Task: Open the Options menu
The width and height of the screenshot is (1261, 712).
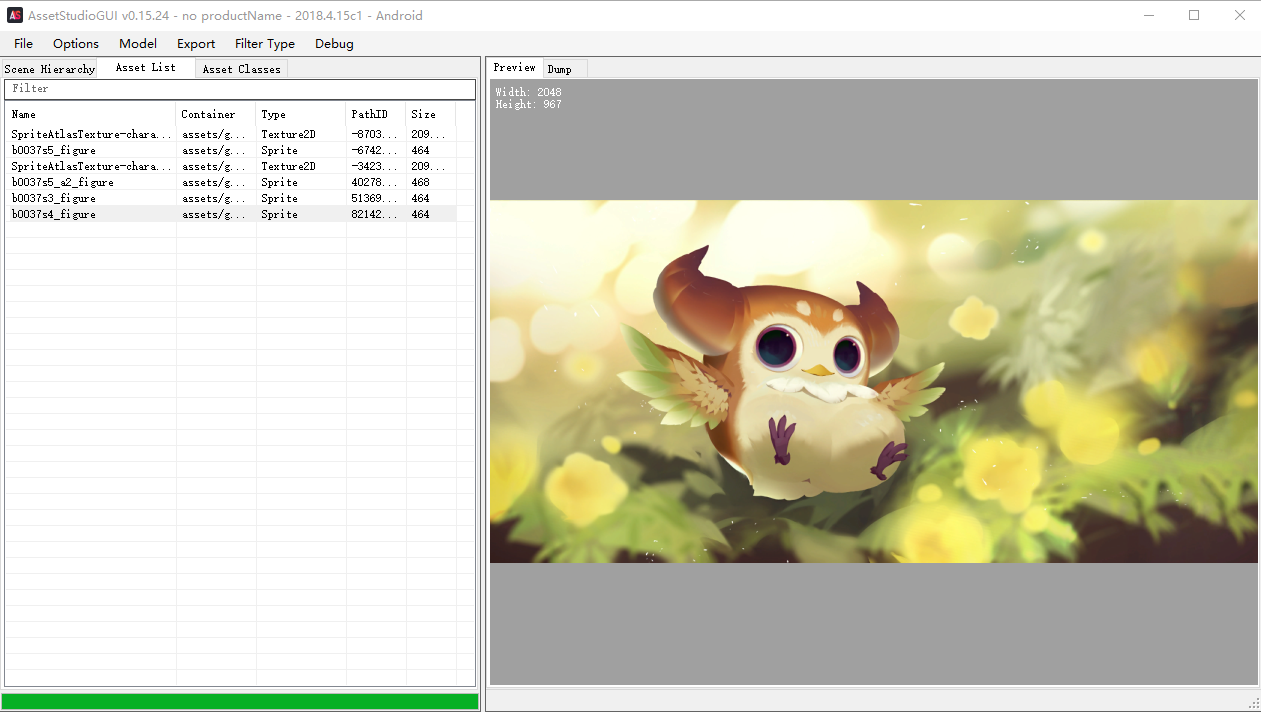Action: coord(76,43)
